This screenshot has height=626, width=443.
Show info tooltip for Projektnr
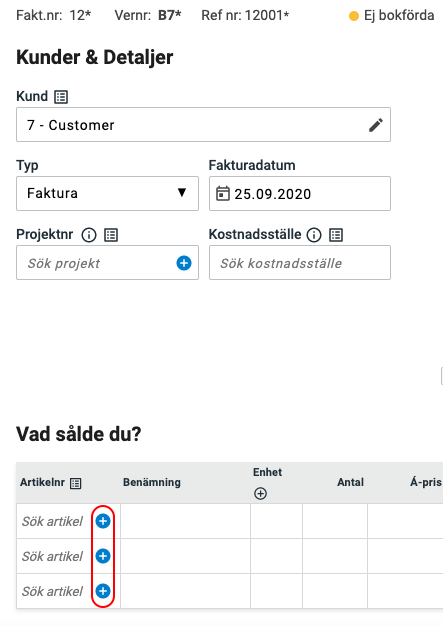click(x=89, y=235)
